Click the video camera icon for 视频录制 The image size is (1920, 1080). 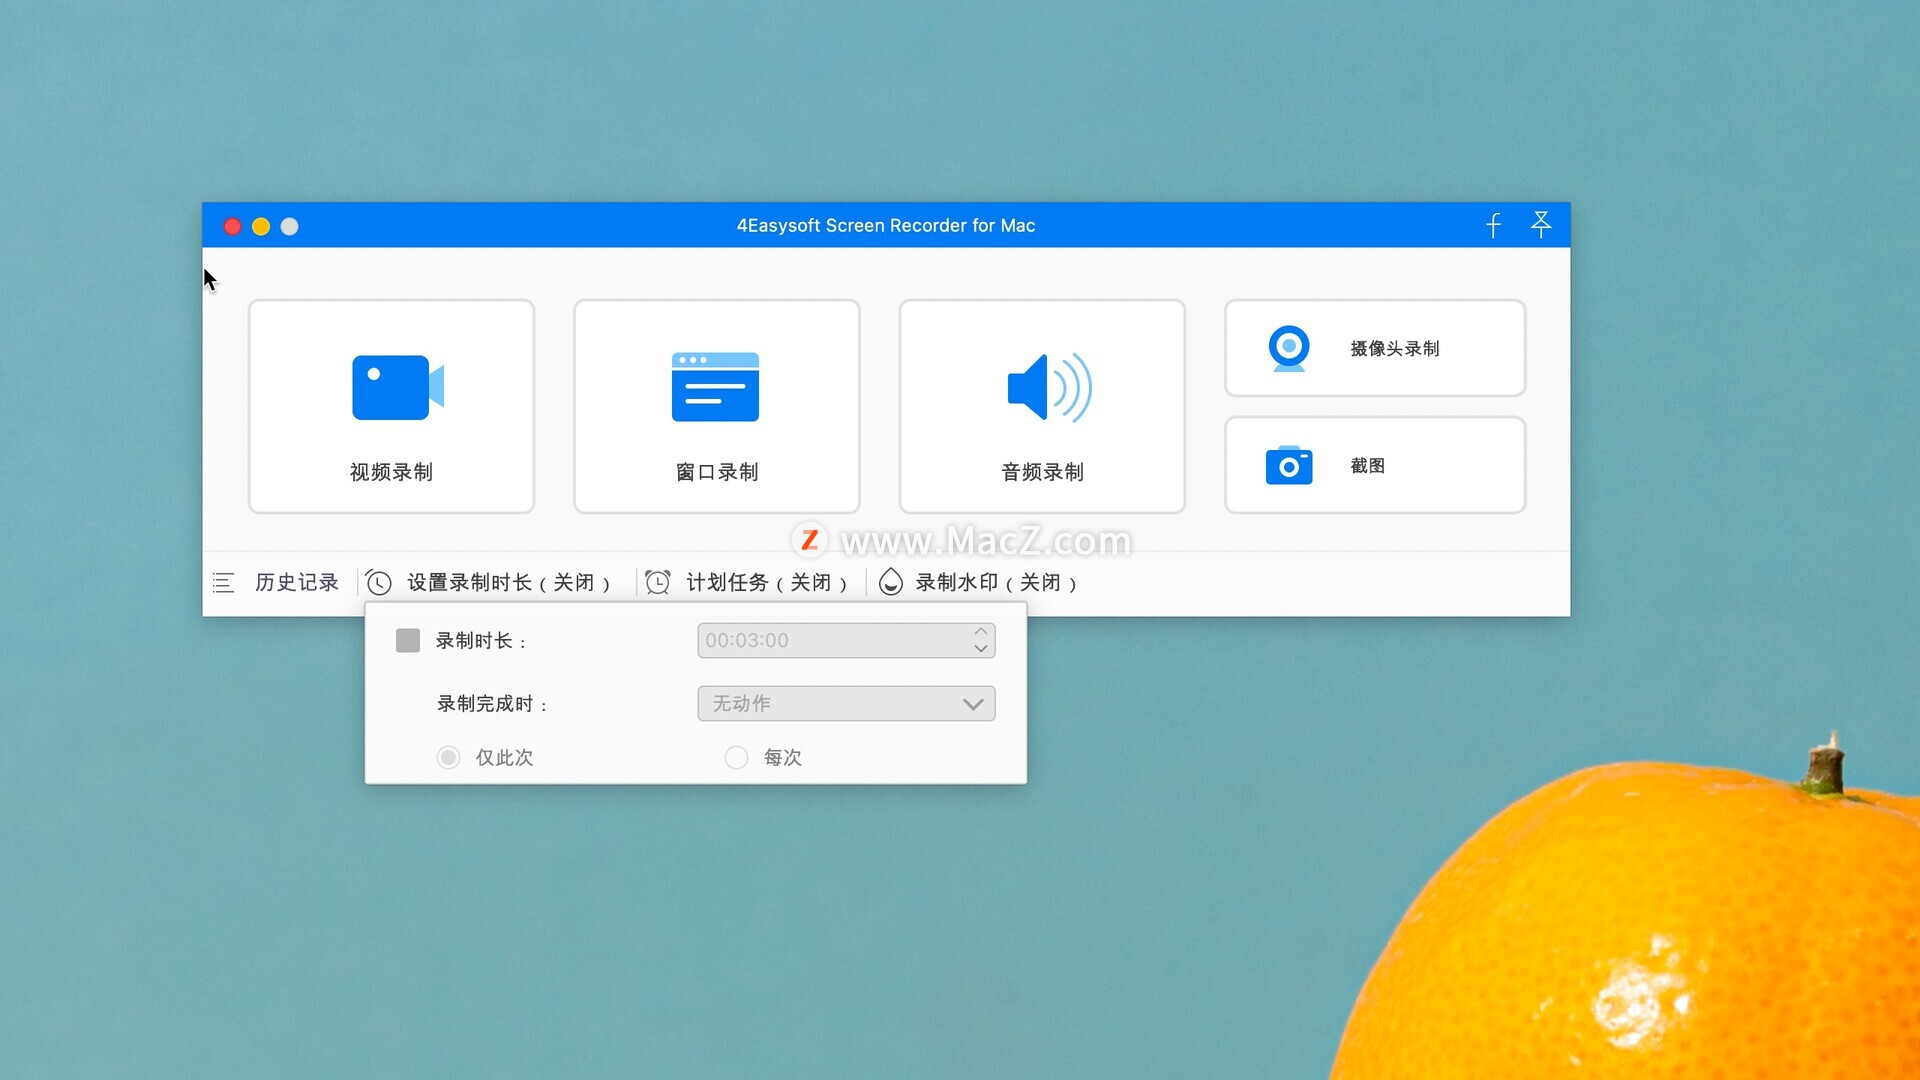point(397,387)
